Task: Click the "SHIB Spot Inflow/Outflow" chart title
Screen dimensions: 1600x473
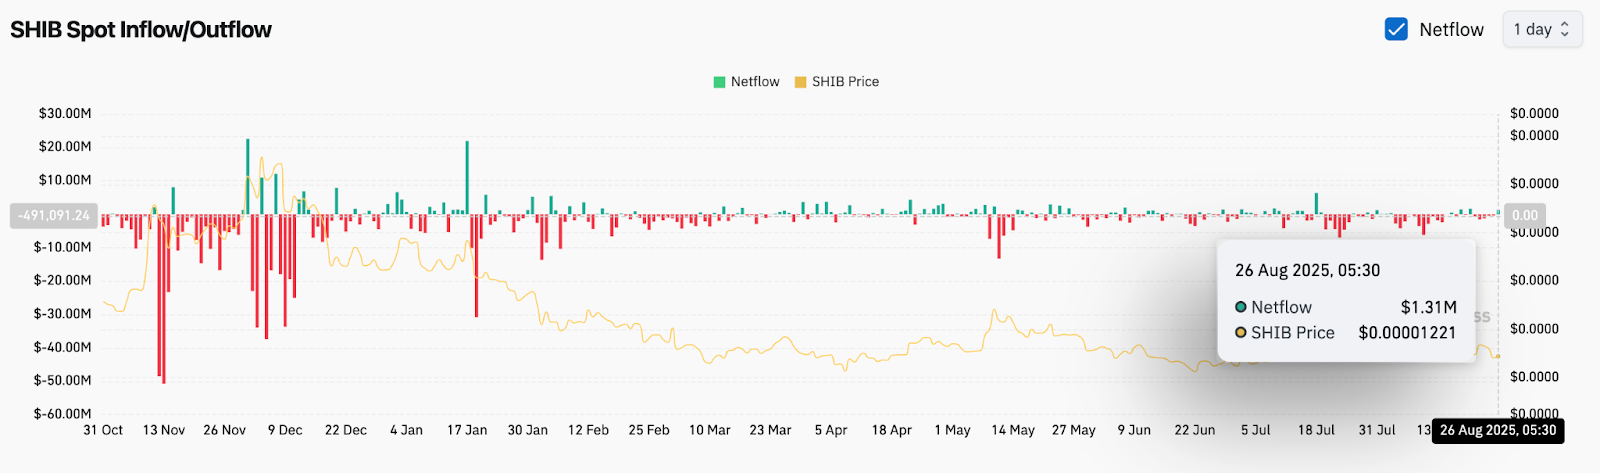Action: 141,30
